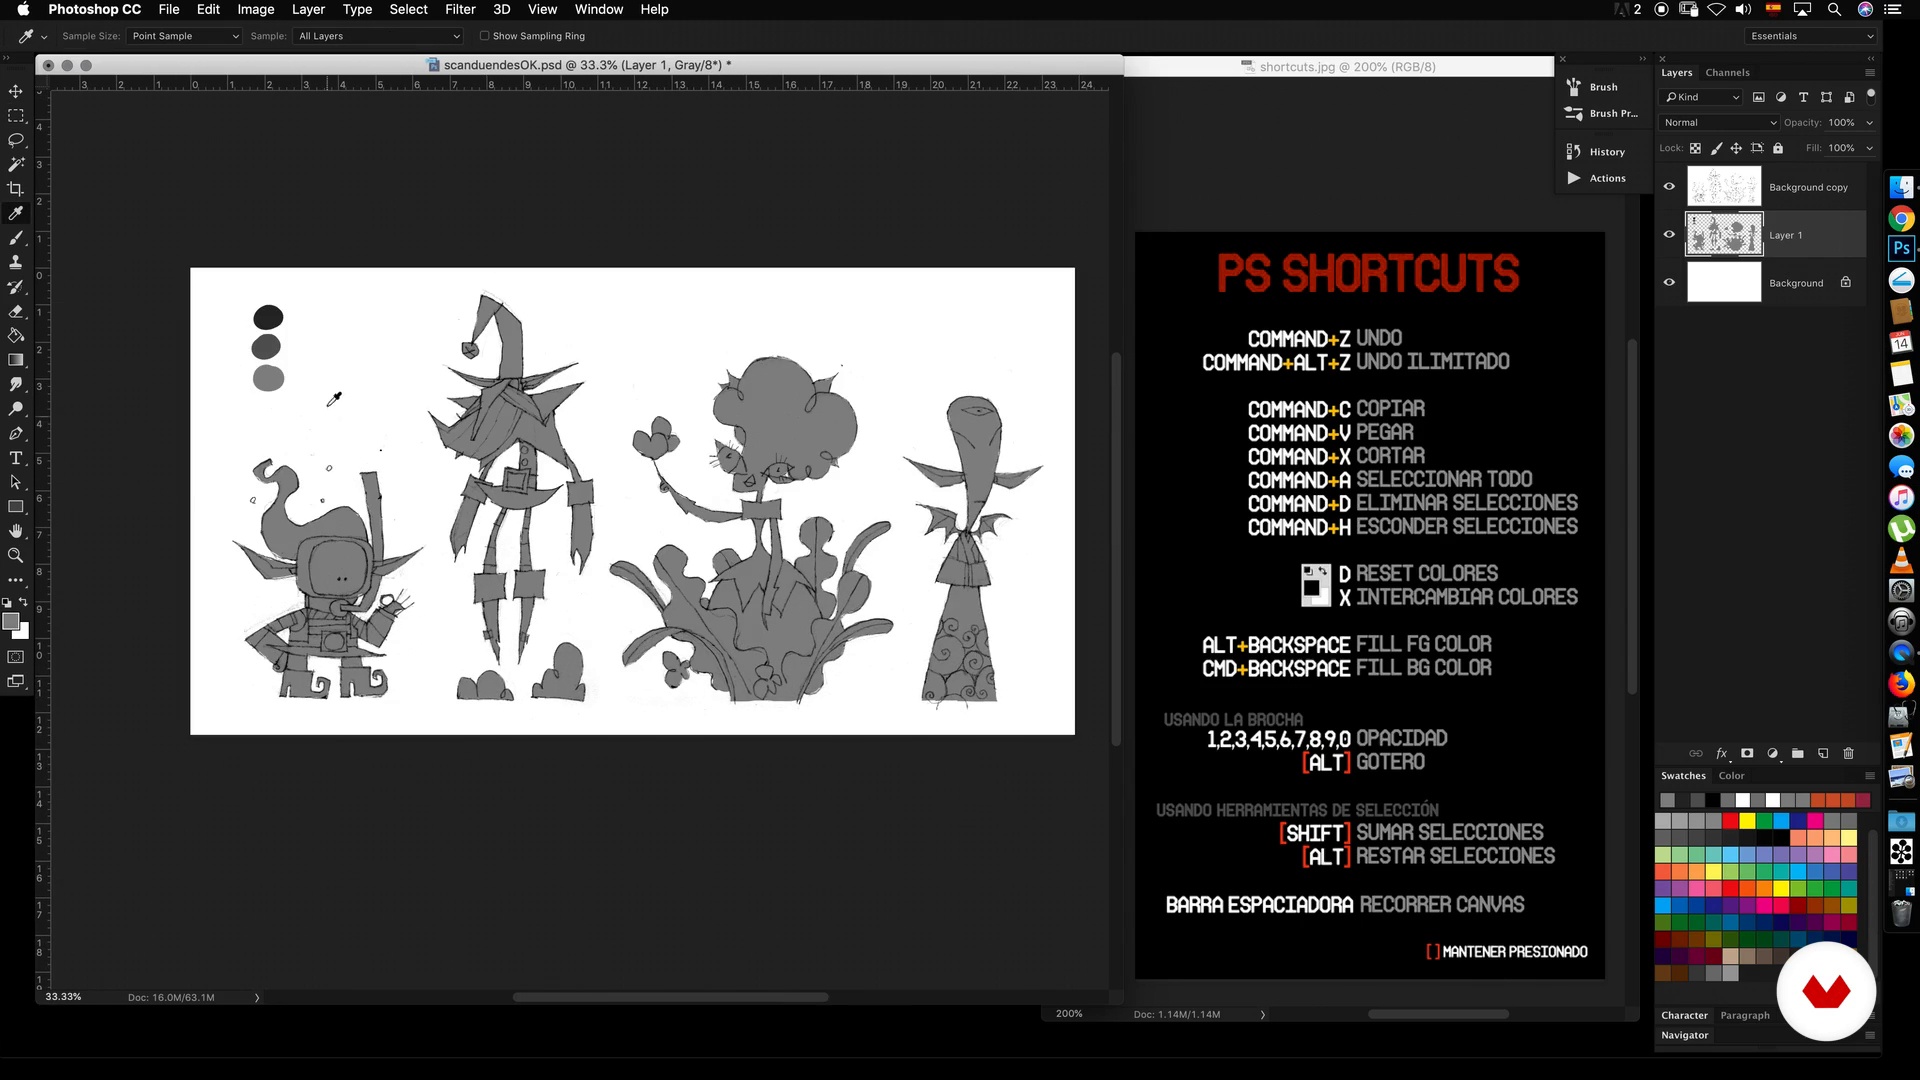Hide the Background copy layer
The image size is (1920, 1080).
pyautogui.click(x=1668, y=187)
